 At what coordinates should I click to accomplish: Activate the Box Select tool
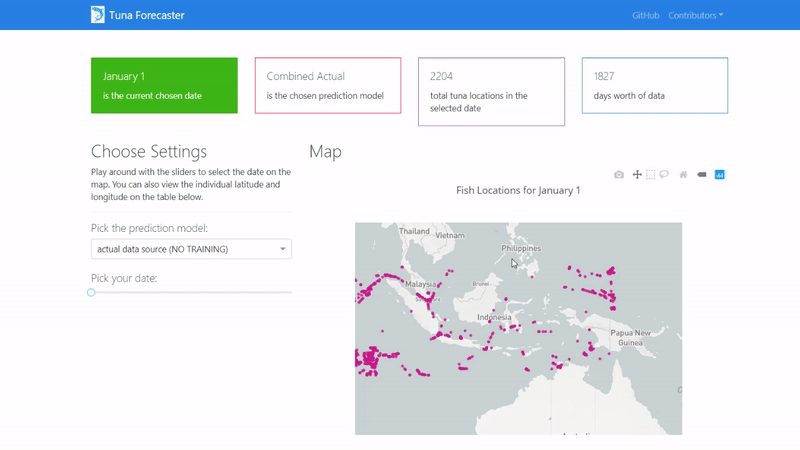pos(651,174)
